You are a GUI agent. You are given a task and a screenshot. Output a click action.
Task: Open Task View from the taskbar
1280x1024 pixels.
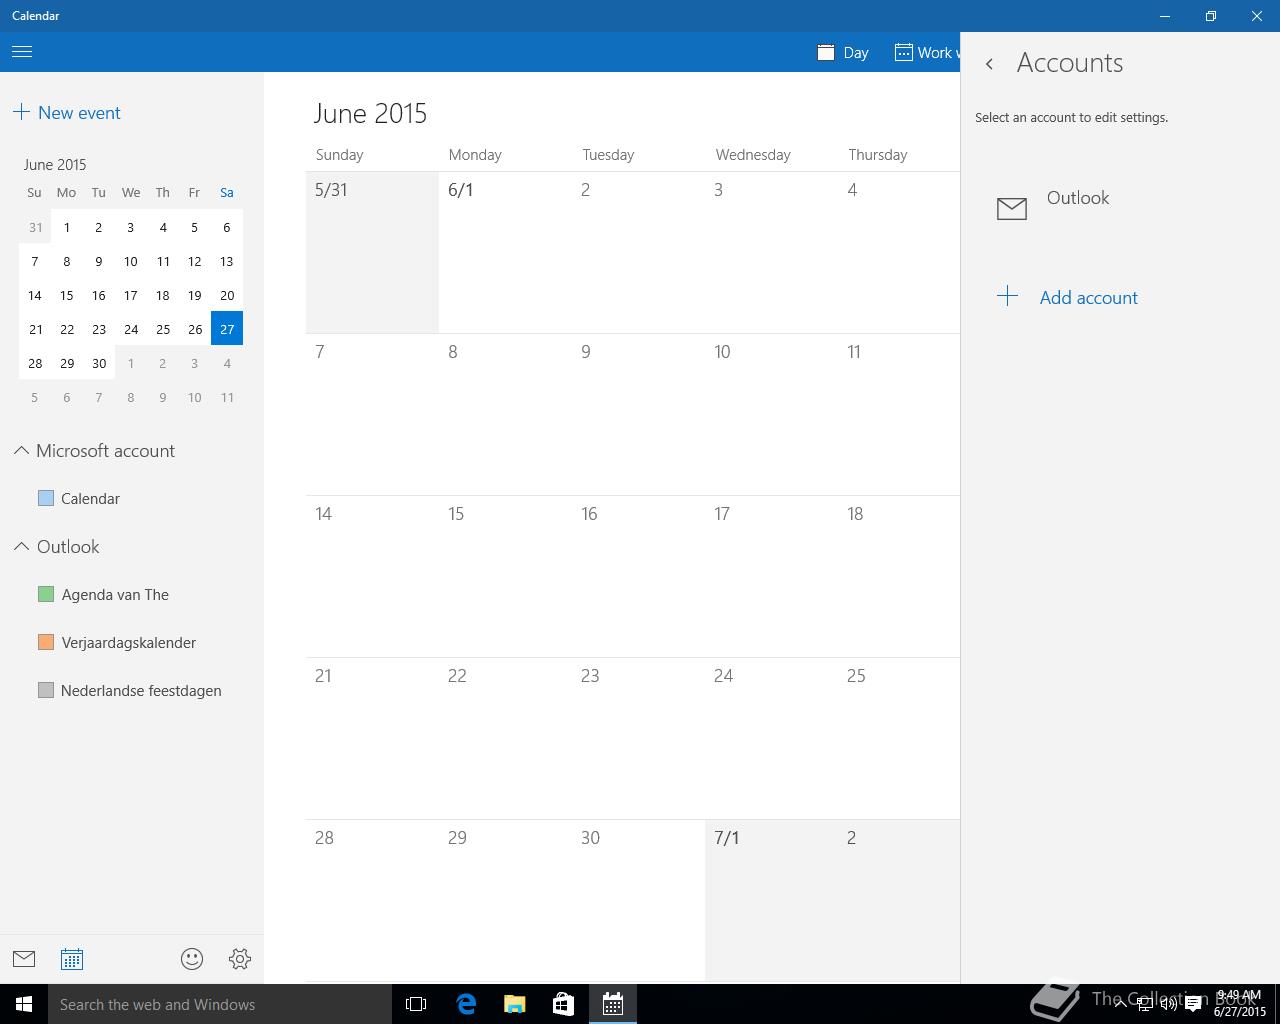(x=416, y=1004)
